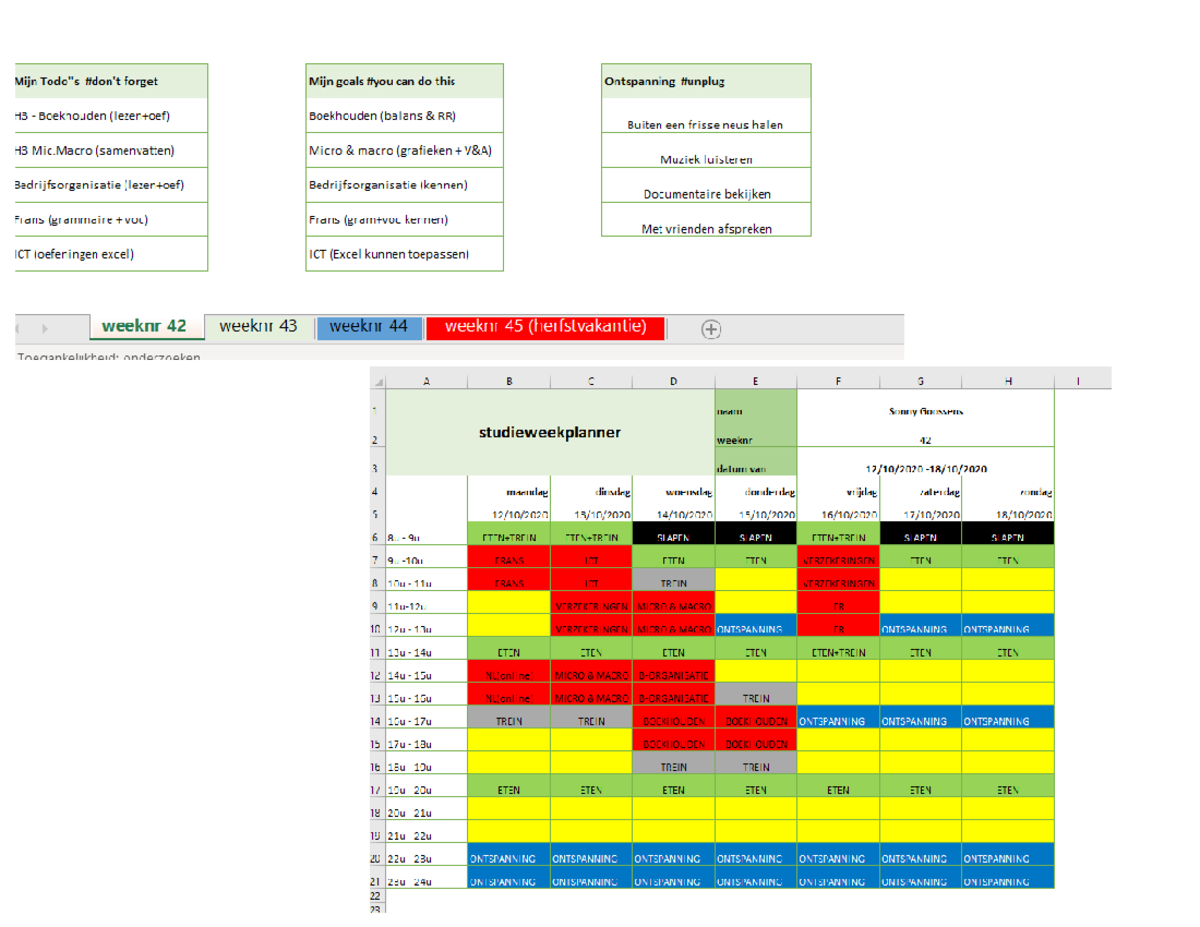Select column header B
This screenshot has height=927, width=1200.
(x=509, y=379)
